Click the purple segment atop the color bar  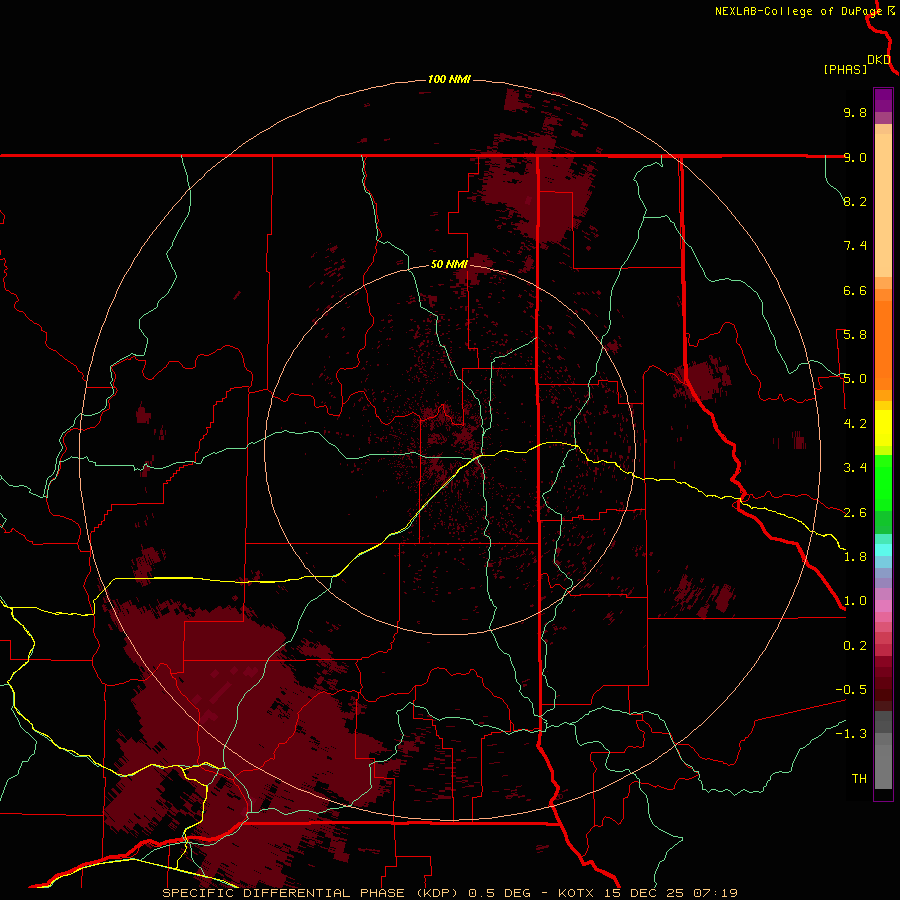coord(883,100)
